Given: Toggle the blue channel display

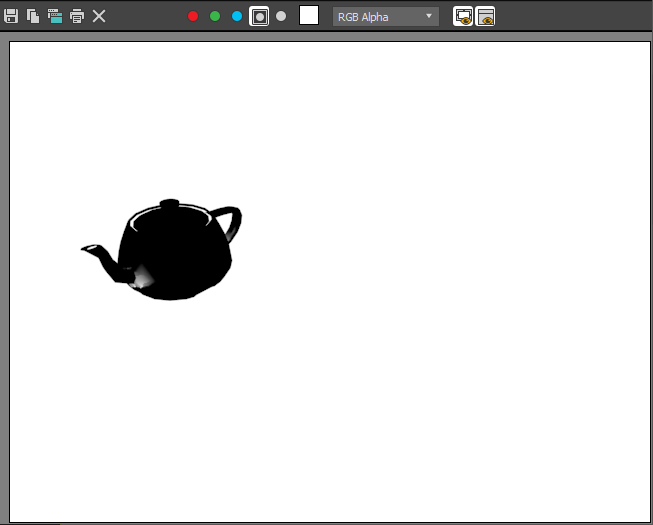Looking at the screenshot, I should click(237, 16).
